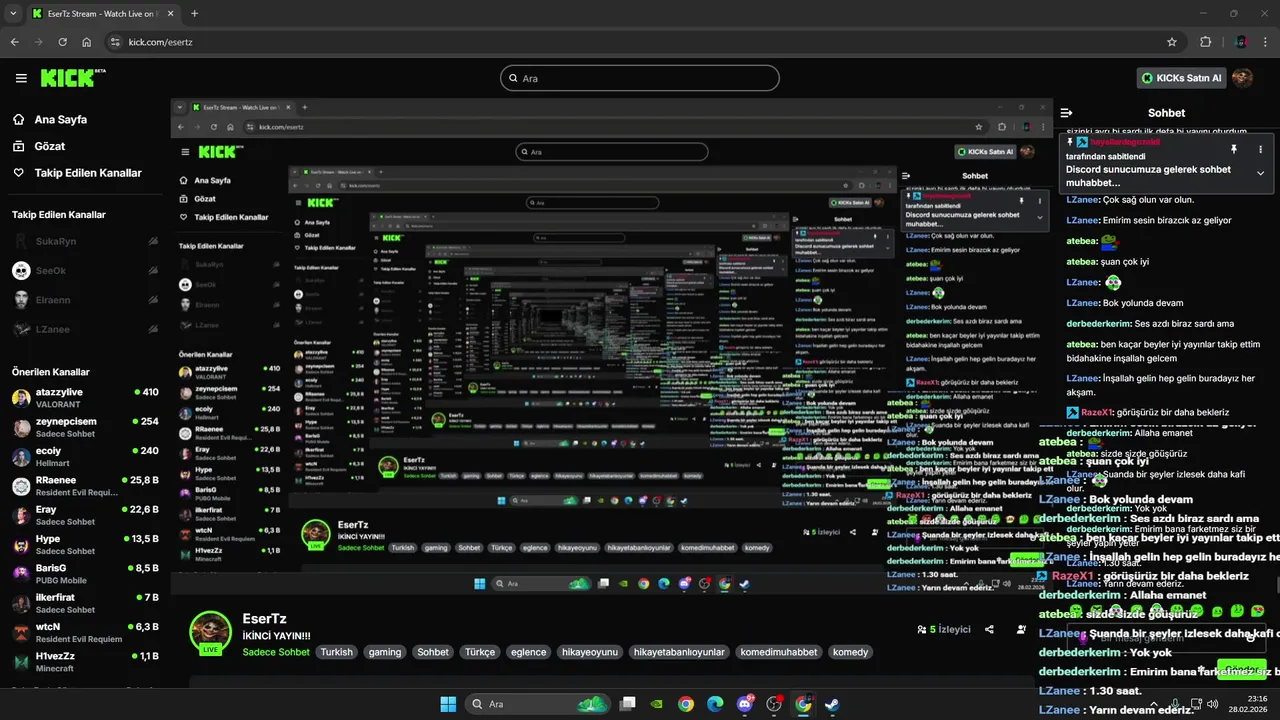
Task: Open SukaRyn followed channel
Action: point(84,242)
